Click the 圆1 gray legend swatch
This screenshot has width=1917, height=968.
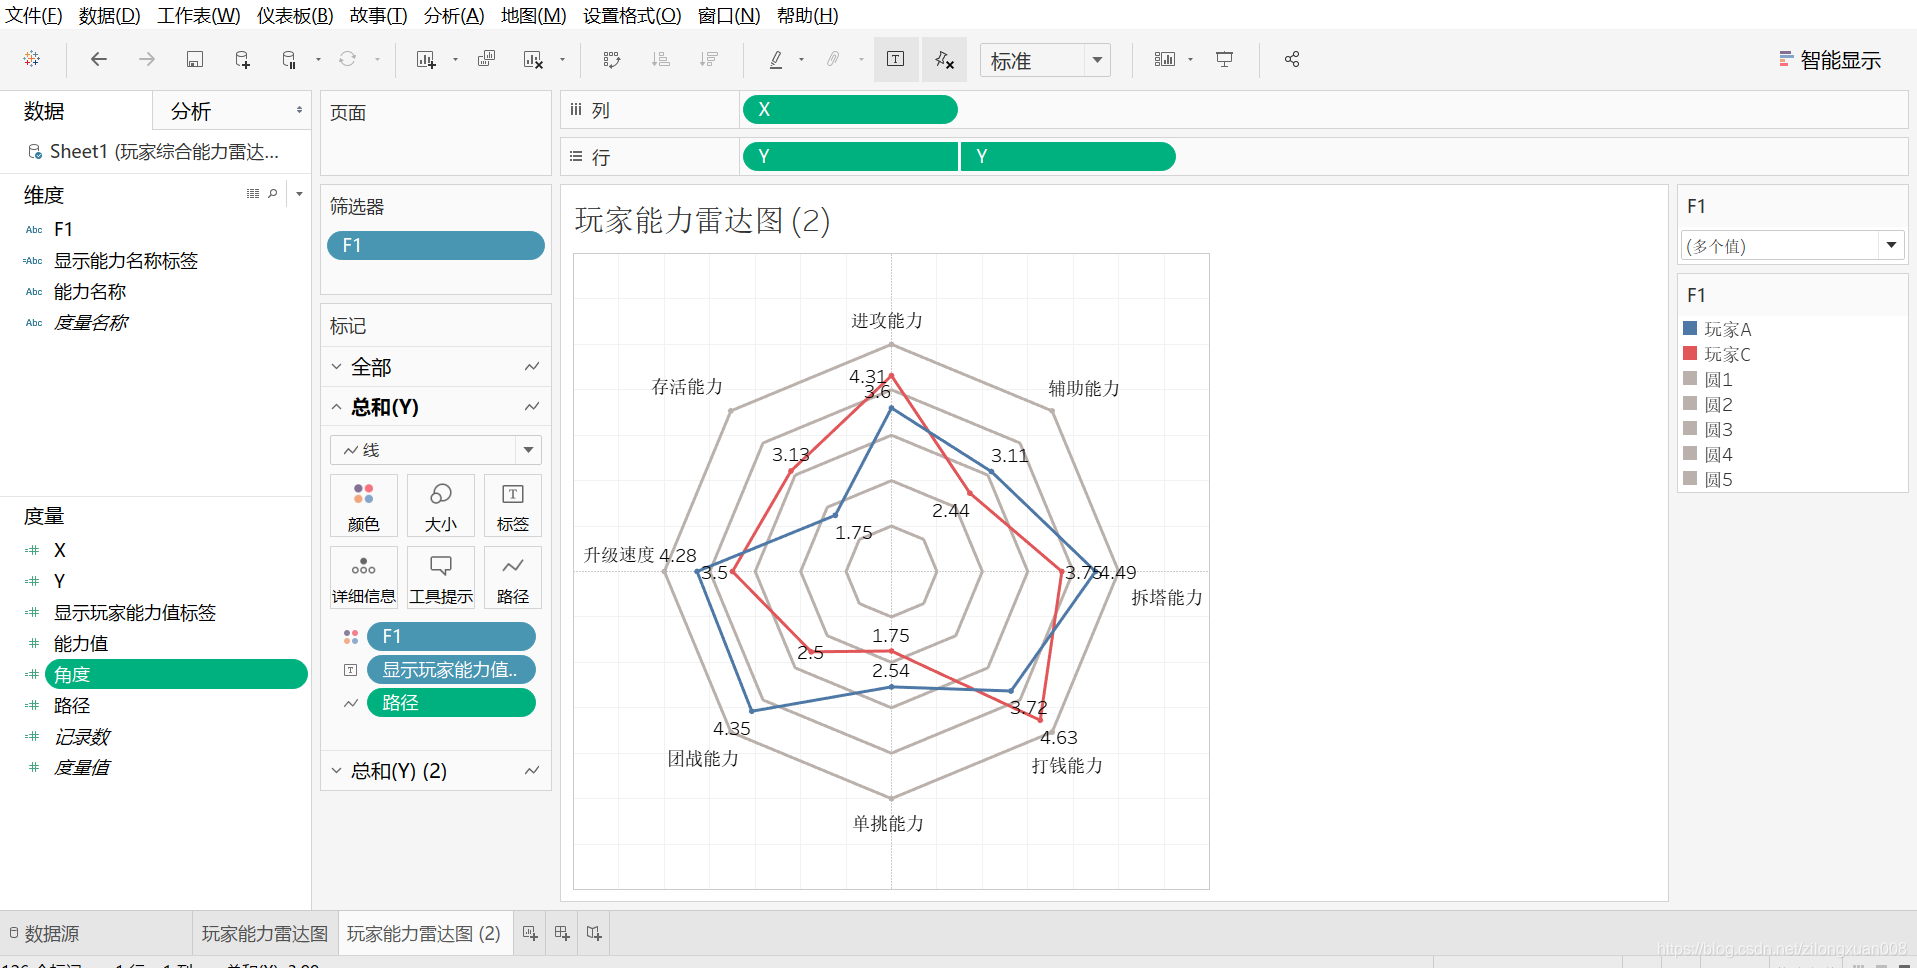click(1690, 378)
